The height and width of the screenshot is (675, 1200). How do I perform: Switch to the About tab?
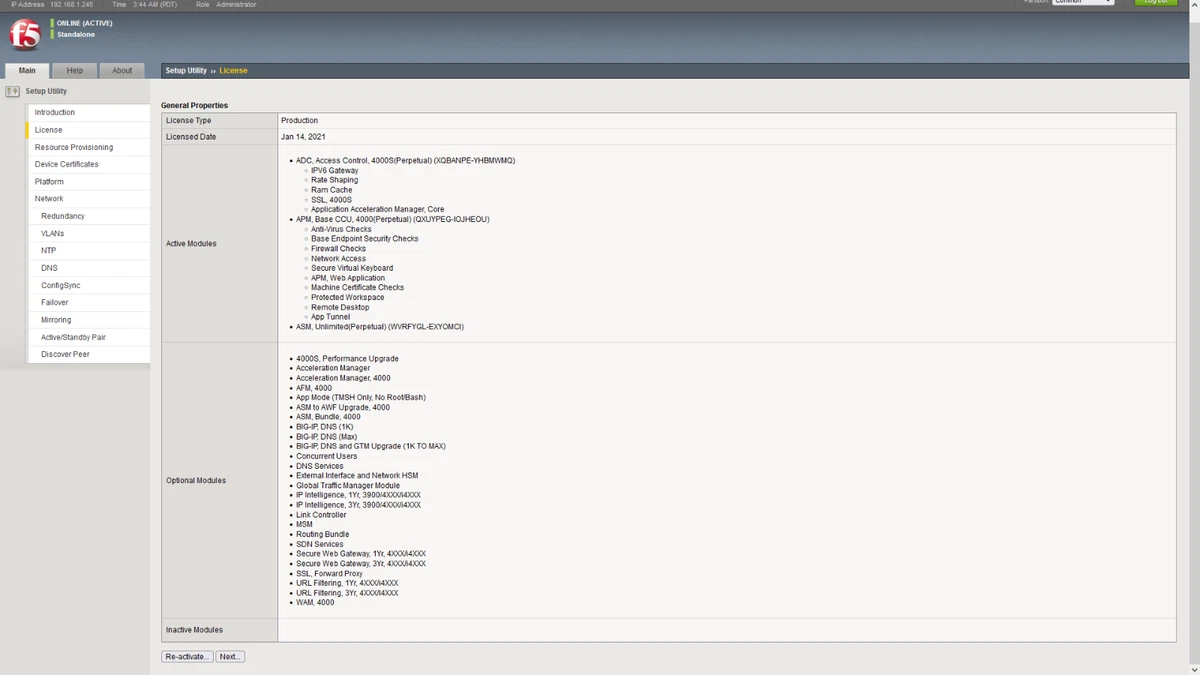point(121,70)
